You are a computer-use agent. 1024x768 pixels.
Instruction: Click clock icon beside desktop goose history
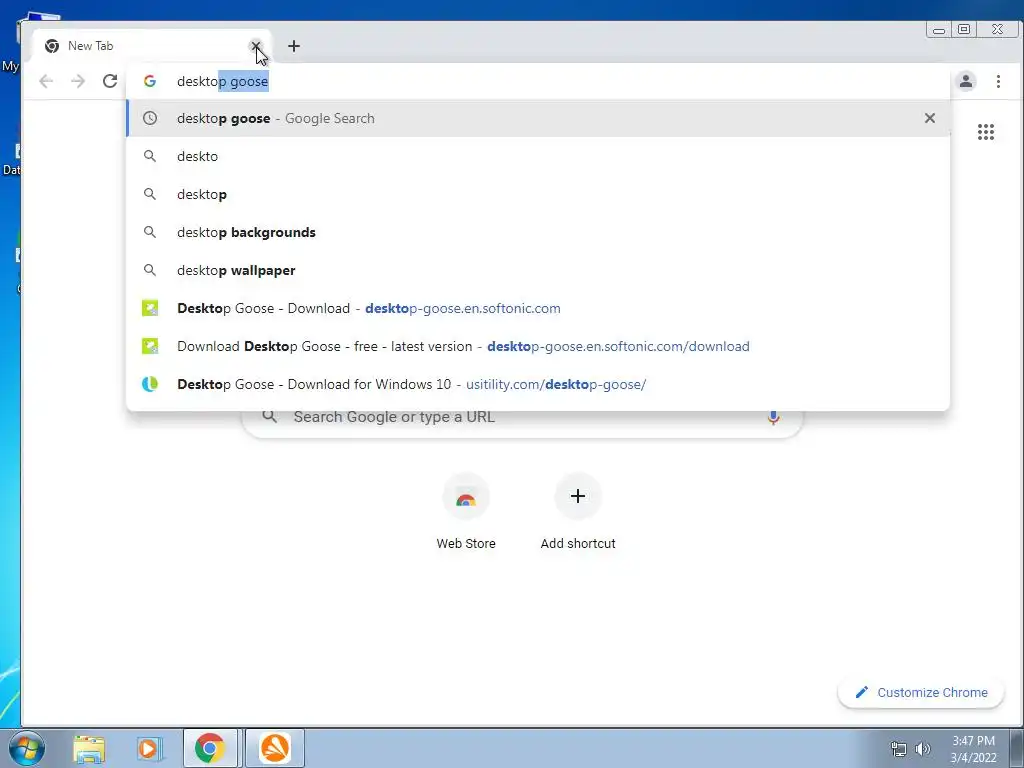(x=150, y=118)
